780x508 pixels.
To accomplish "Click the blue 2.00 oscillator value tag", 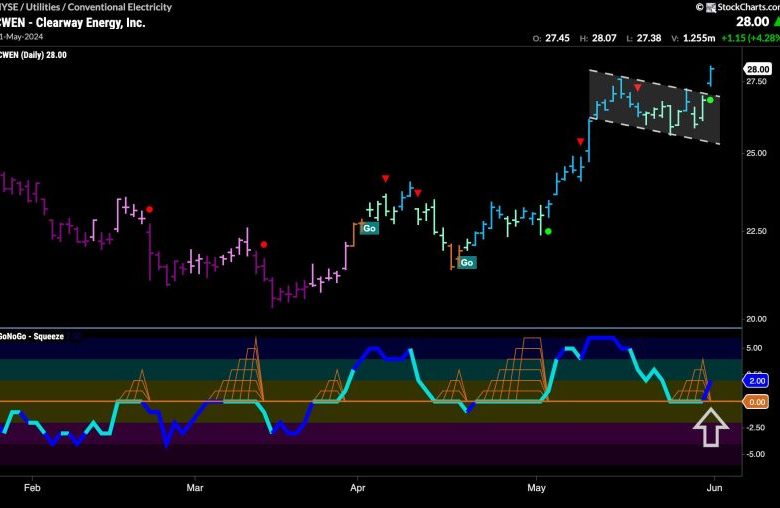I will (756, 381).
